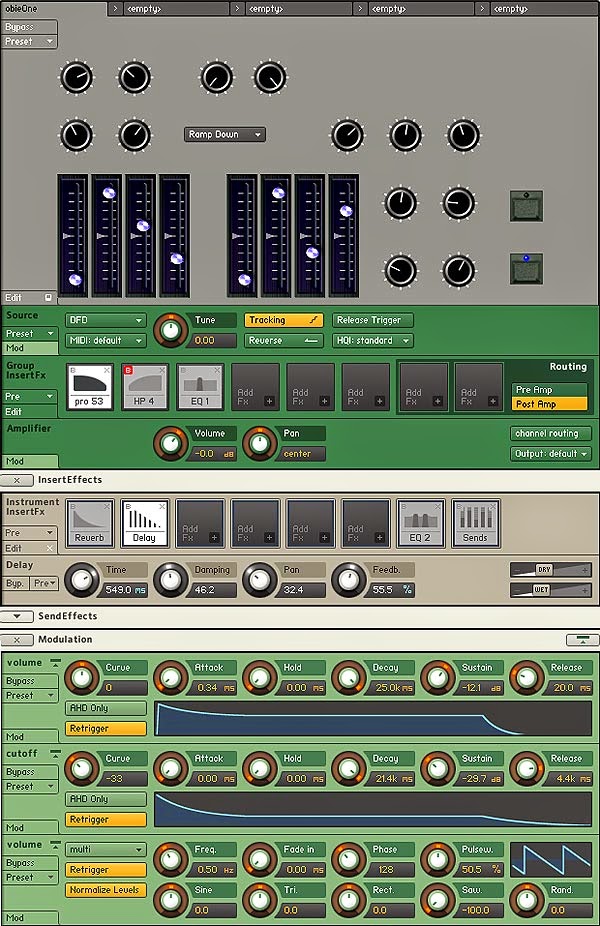The height and width of the screenshot is (926, 600).
Task: Expand the SendEffects section
Action: pyautogui.click(x=17, y=616)
